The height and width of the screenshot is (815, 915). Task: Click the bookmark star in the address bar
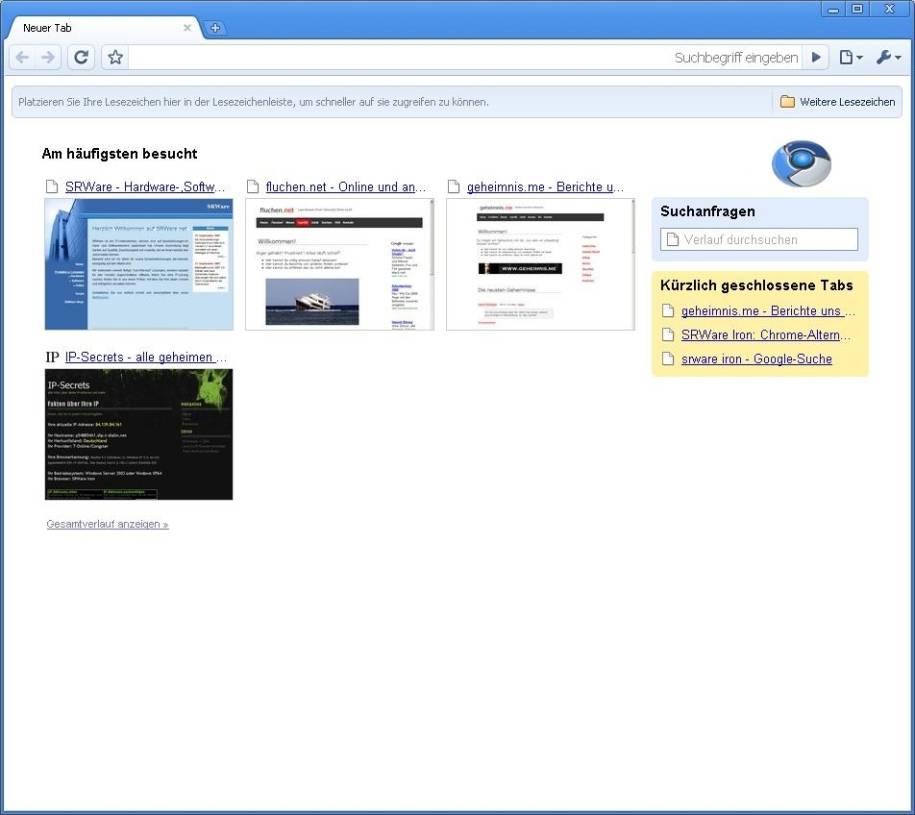coord(114,57)
